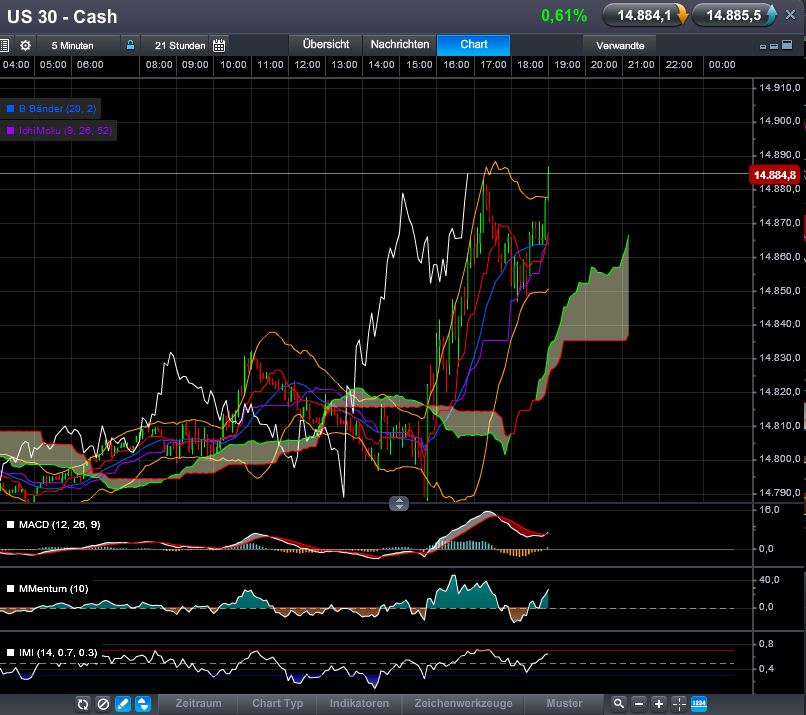Close the US 30 - Cash panel
Image resolution: width=806 pixels, height=715 pixels.
791,15
